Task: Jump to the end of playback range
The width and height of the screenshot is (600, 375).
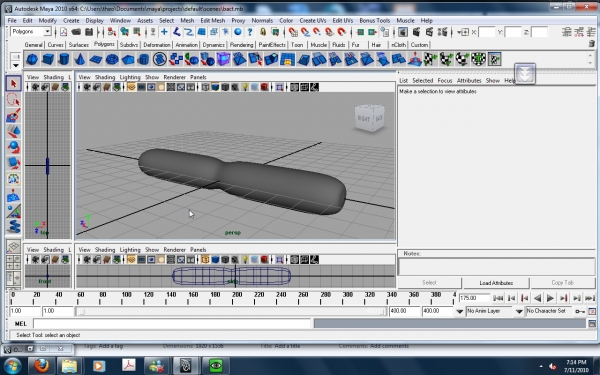Action: pos(590,298)
